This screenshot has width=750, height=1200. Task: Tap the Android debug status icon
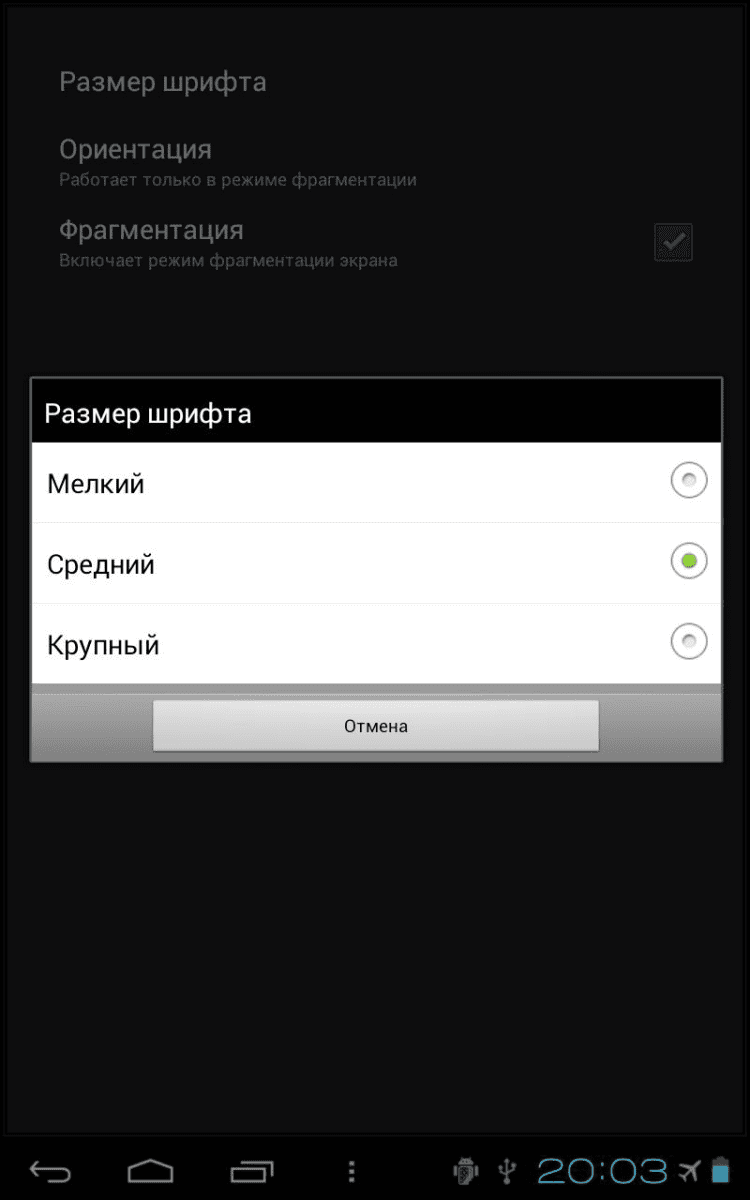pos(466,1170)
